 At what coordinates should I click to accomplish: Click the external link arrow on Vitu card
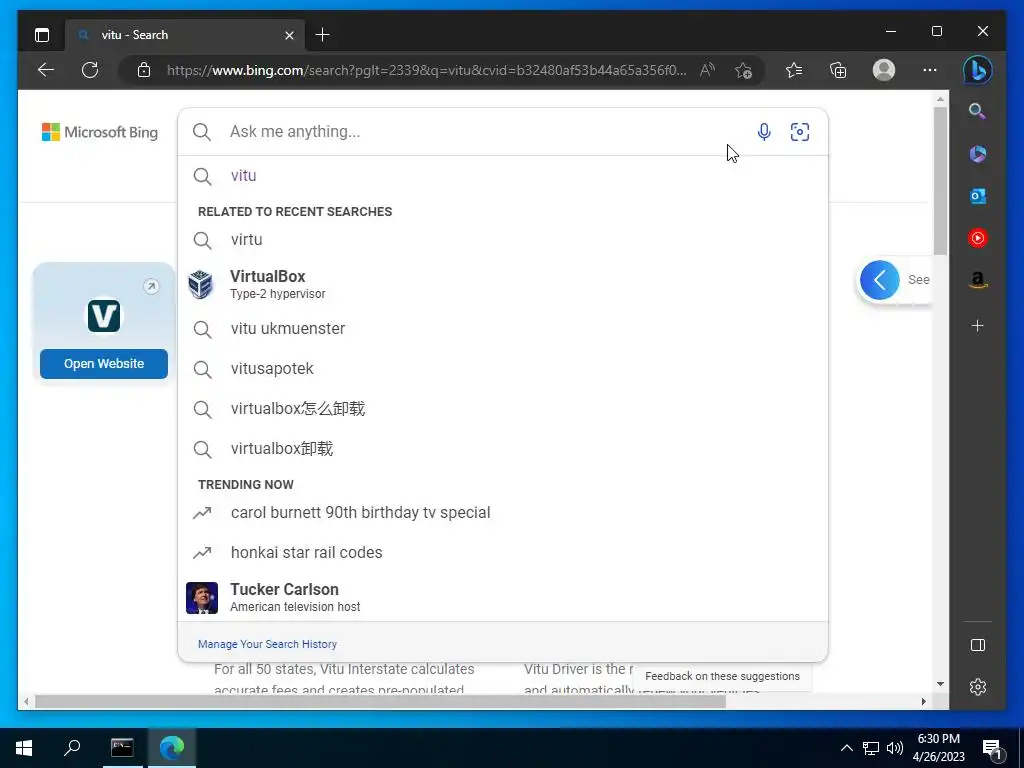(x=151, y=286)
